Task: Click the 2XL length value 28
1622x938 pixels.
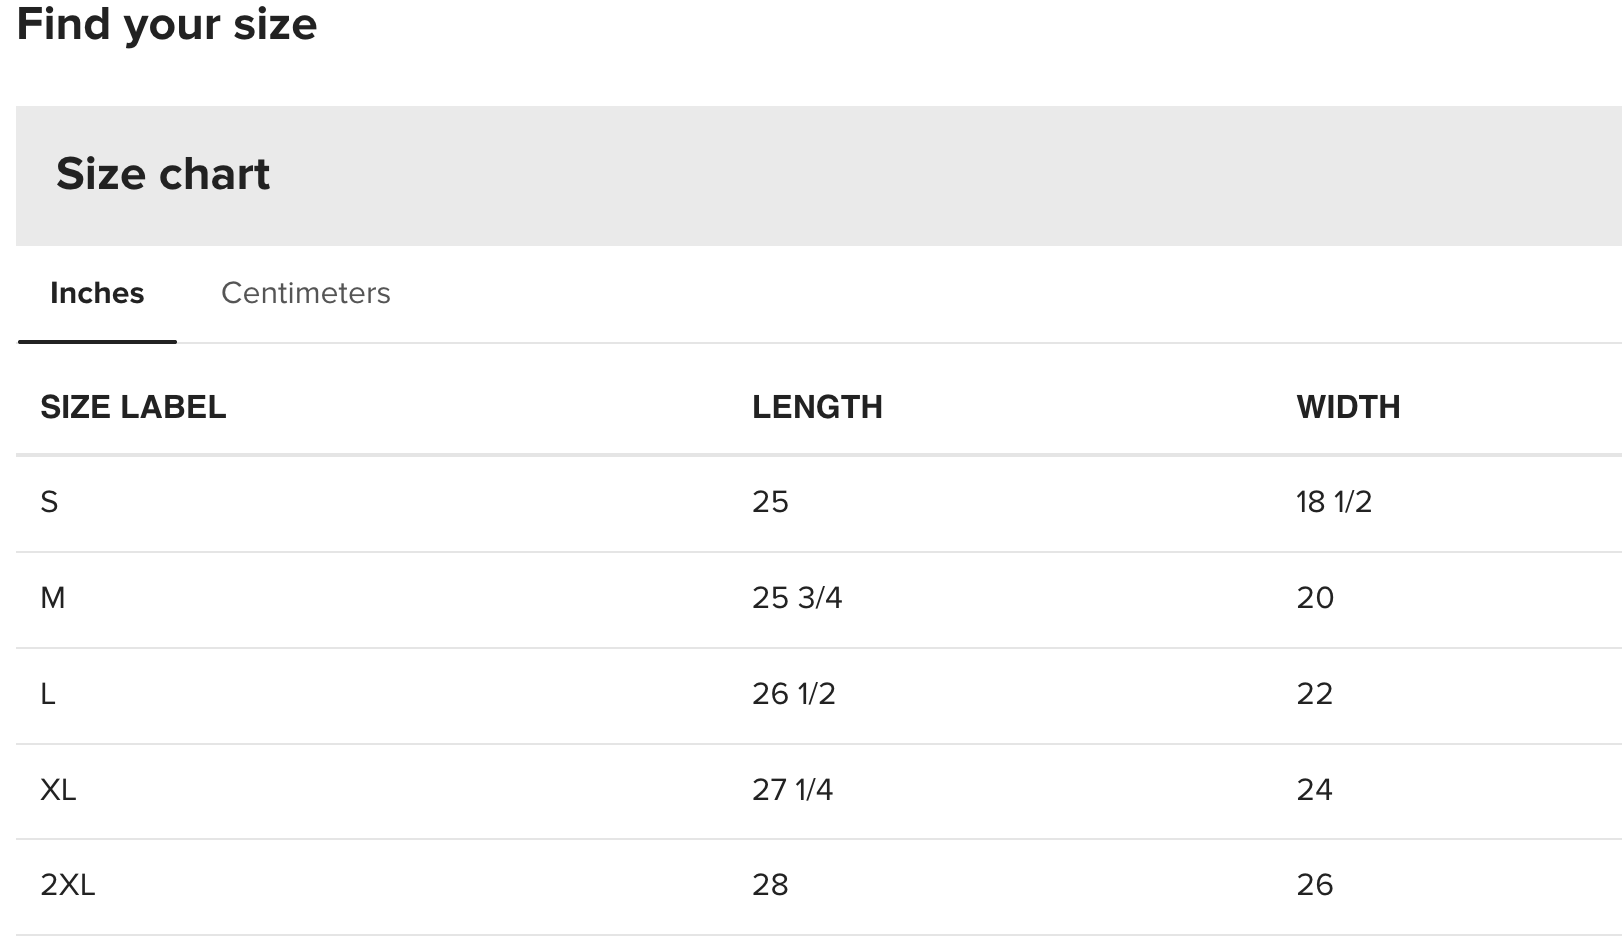Action: (770, 885)
